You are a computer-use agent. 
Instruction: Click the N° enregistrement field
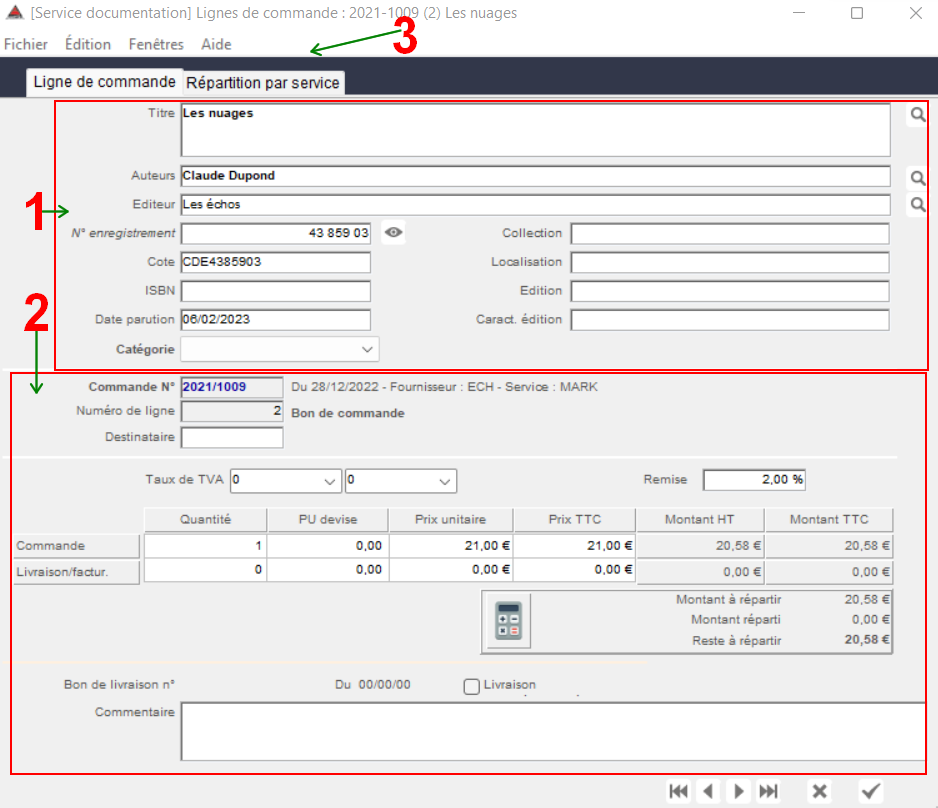tap(276, 233)
